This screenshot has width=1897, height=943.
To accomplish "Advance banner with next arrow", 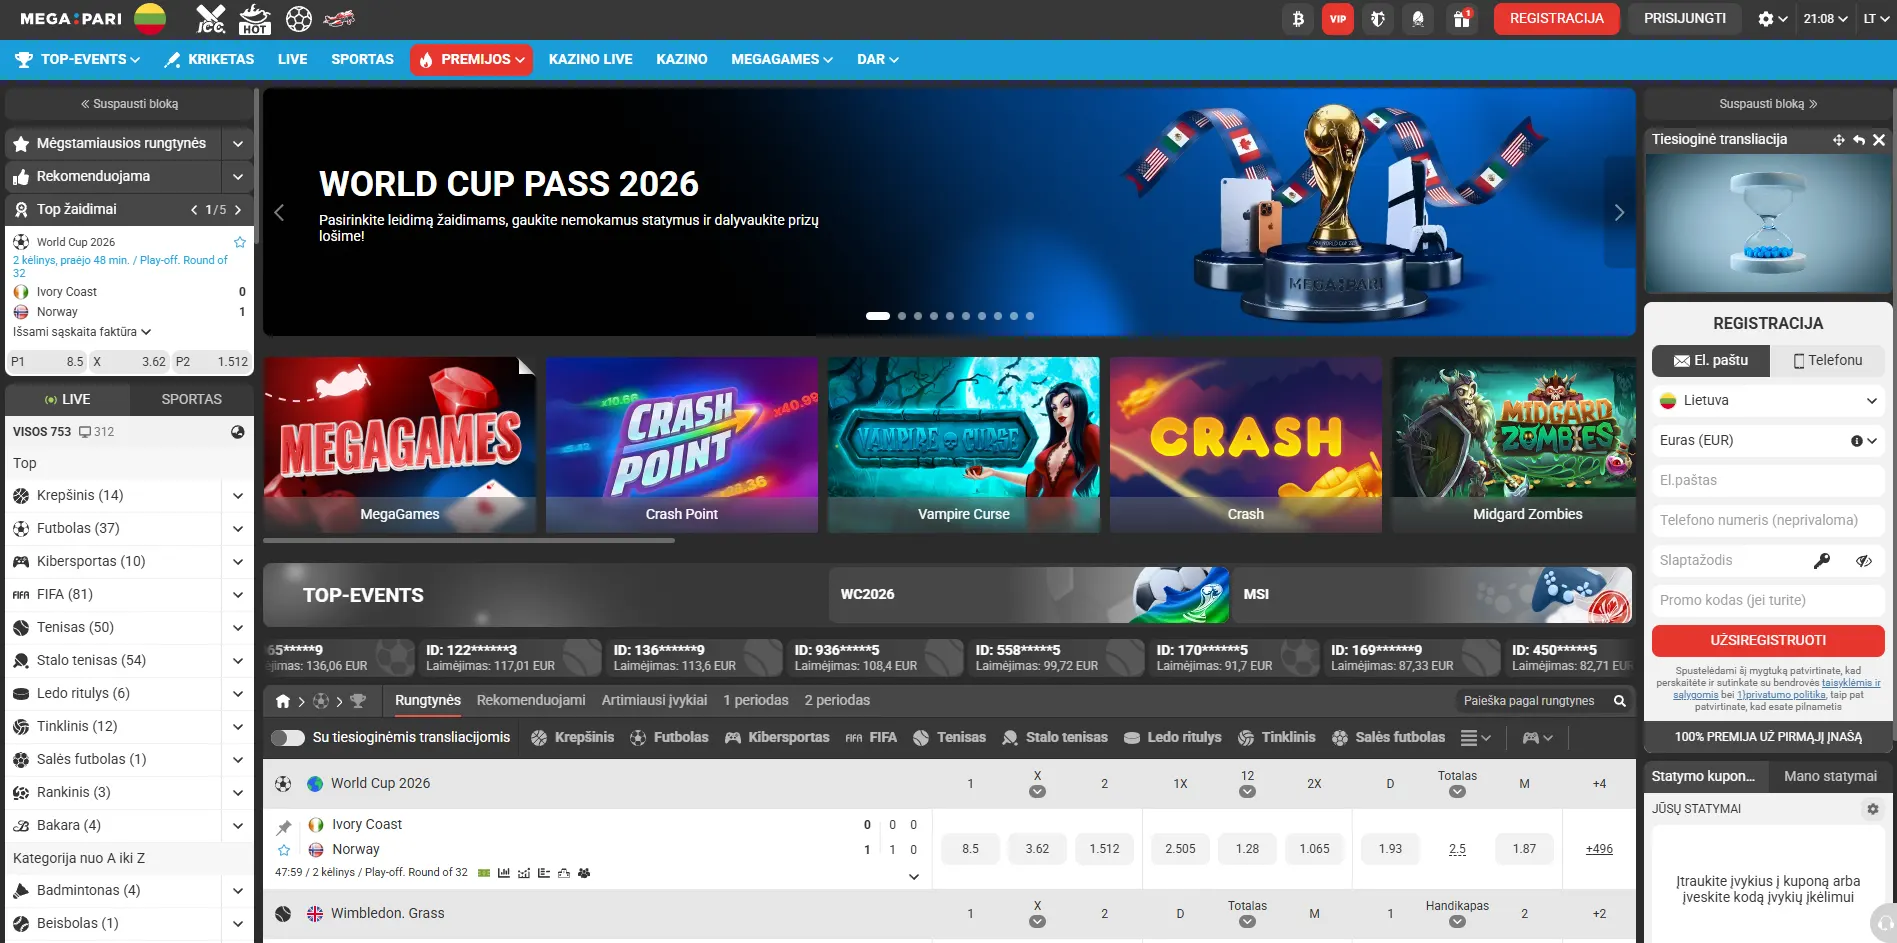I will pos(1619,212).
